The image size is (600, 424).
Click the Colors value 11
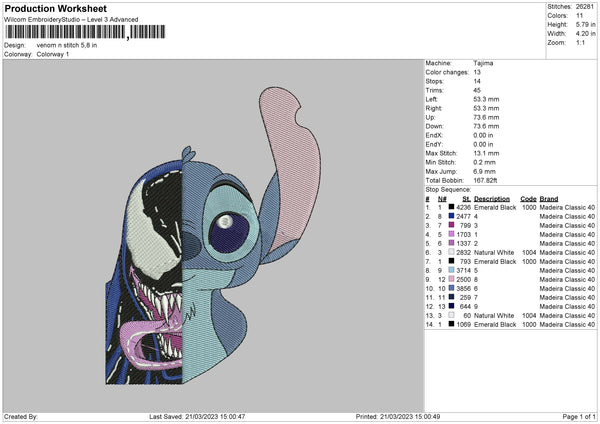click(579, 16)
